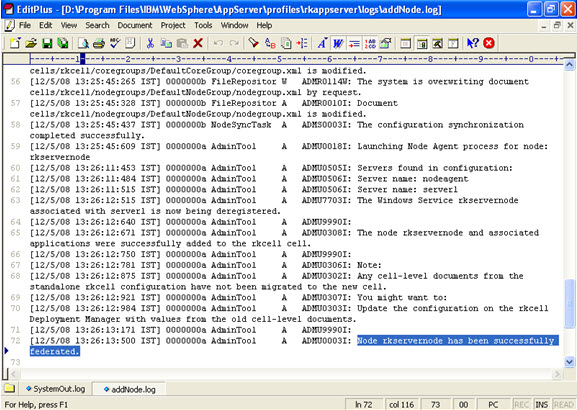The image size is (577, 410).
Task: Open the File menu
Action: coord(25,25)
